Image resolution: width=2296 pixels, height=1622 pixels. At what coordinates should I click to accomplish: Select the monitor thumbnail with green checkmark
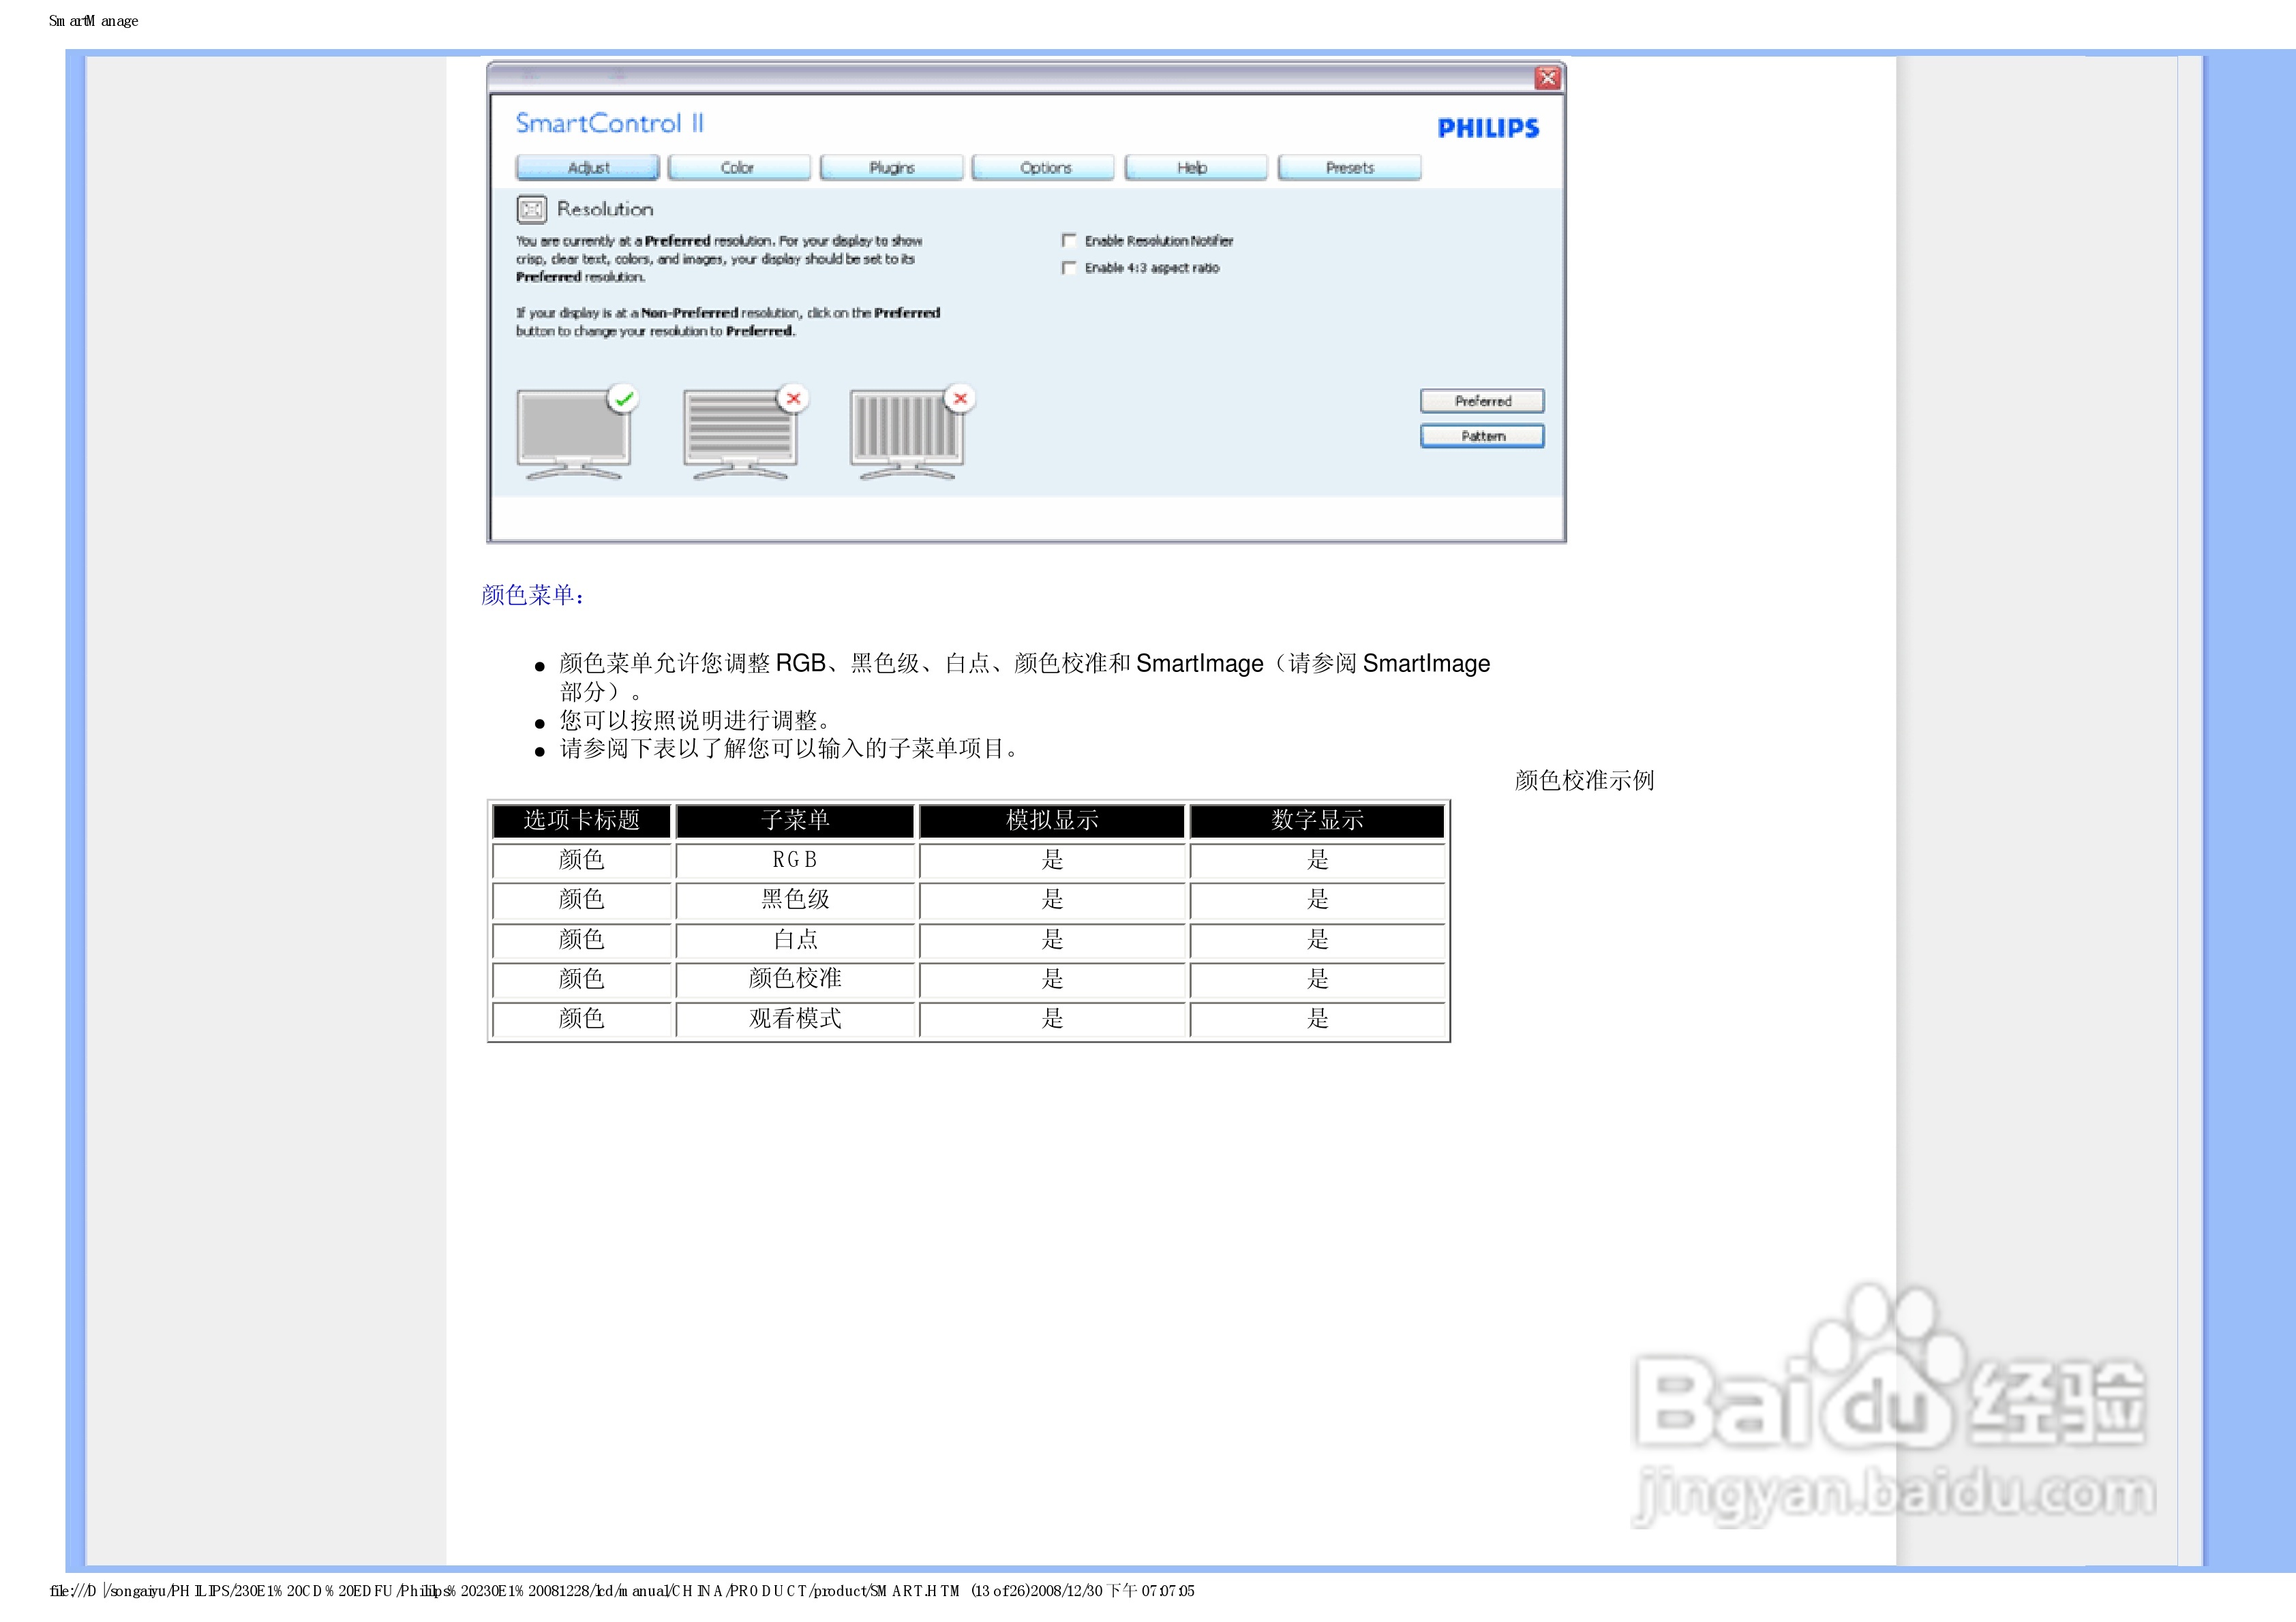(574, 433)
